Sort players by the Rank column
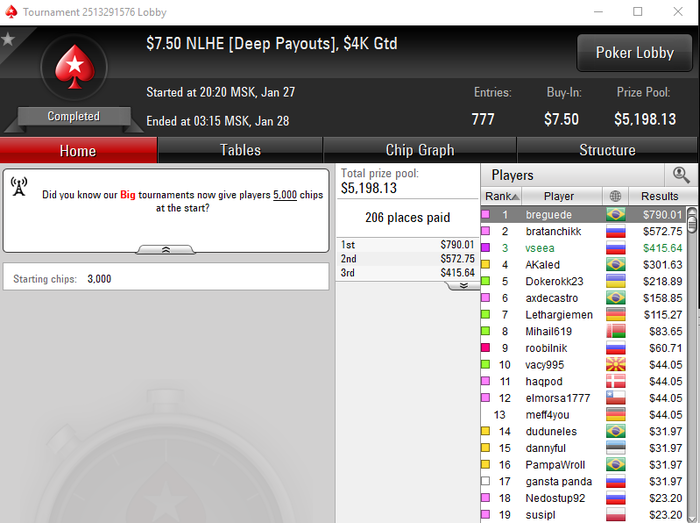 [x=501, y=196]
